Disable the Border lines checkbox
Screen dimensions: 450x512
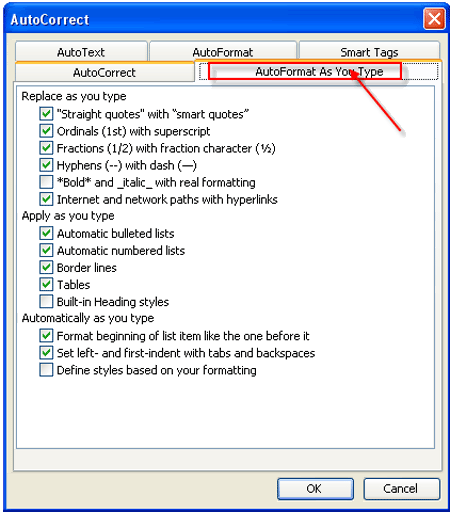(x=46, y=267)
